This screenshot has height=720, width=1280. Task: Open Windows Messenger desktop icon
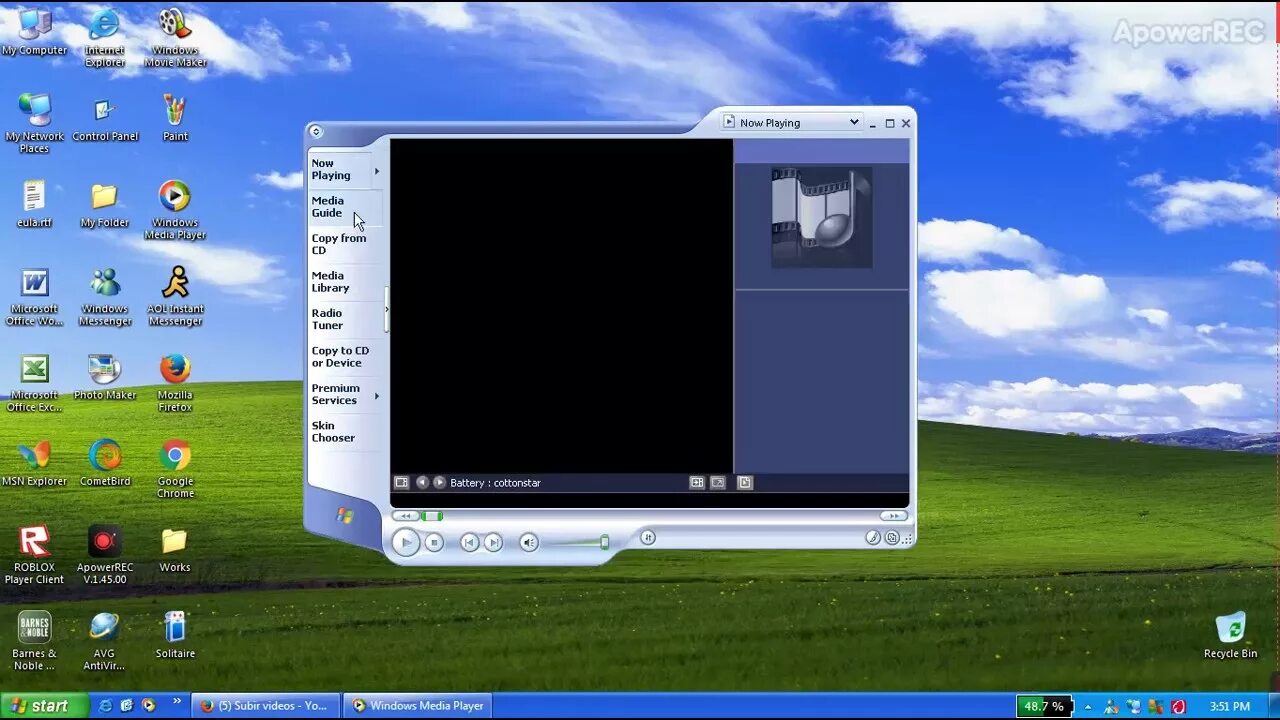pos(105,296)
